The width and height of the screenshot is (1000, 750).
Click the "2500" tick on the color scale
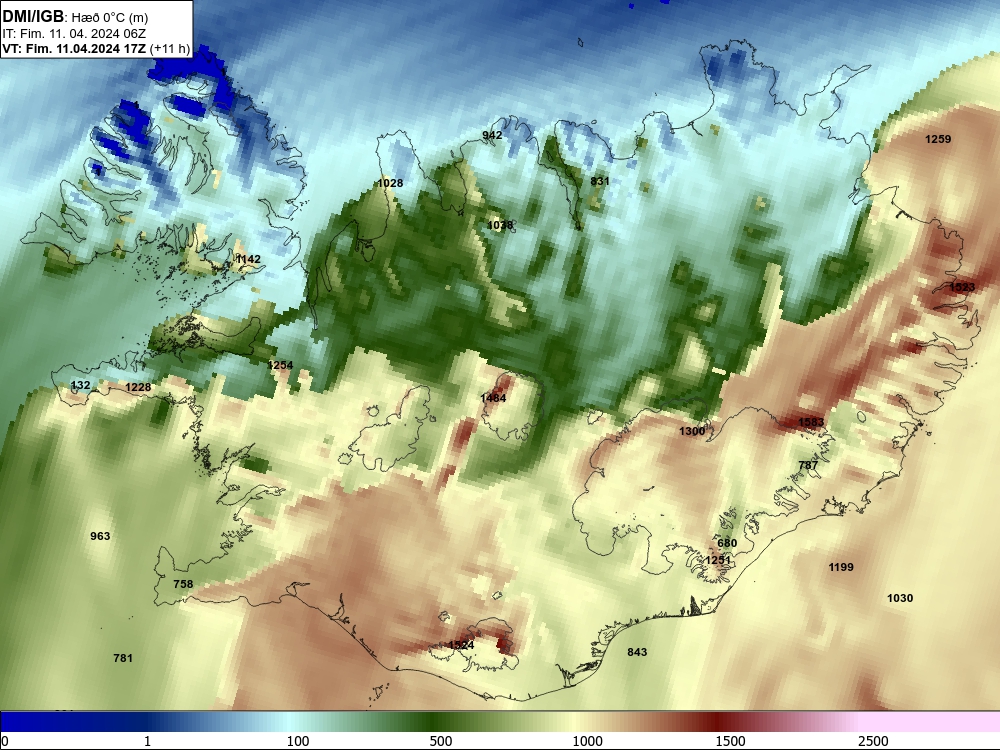coord(873,741)
